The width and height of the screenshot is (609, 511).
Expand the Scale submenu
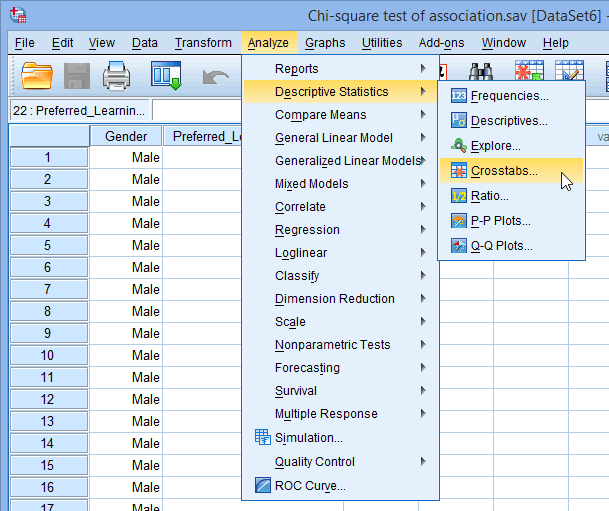point(340,322)
